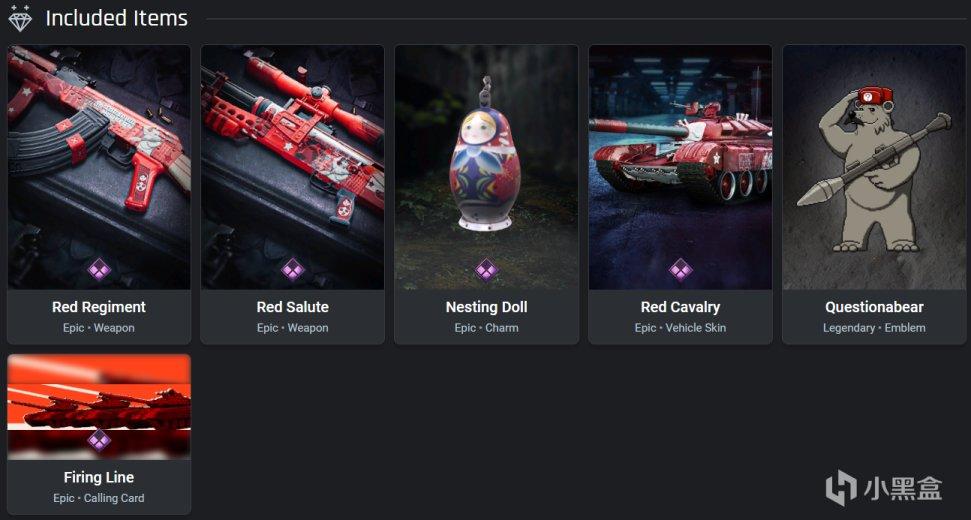Image resolution: width=971 pixels, height=520 pixels.
Task: Open the Questionabear emblem image
Action: click(x=874, y=167)
